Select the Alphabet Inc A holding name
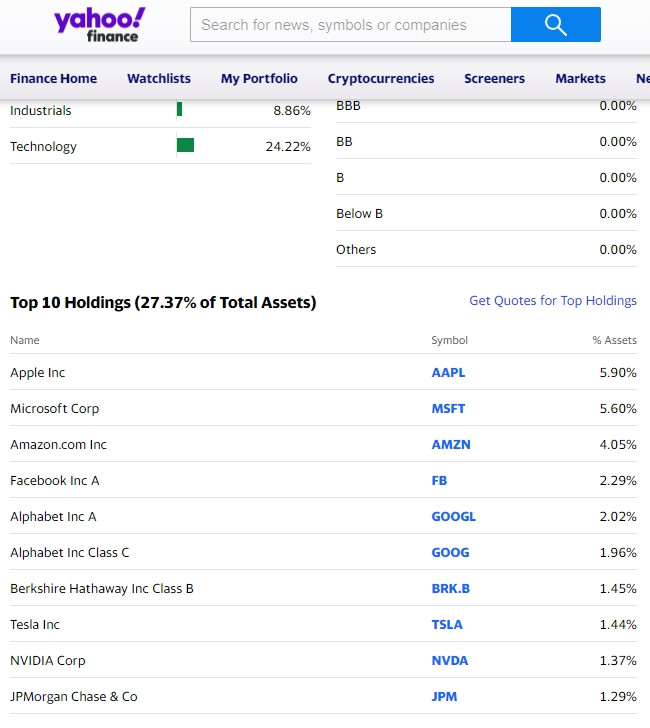This screenshot has width=650, height=728. click(53, 517)
